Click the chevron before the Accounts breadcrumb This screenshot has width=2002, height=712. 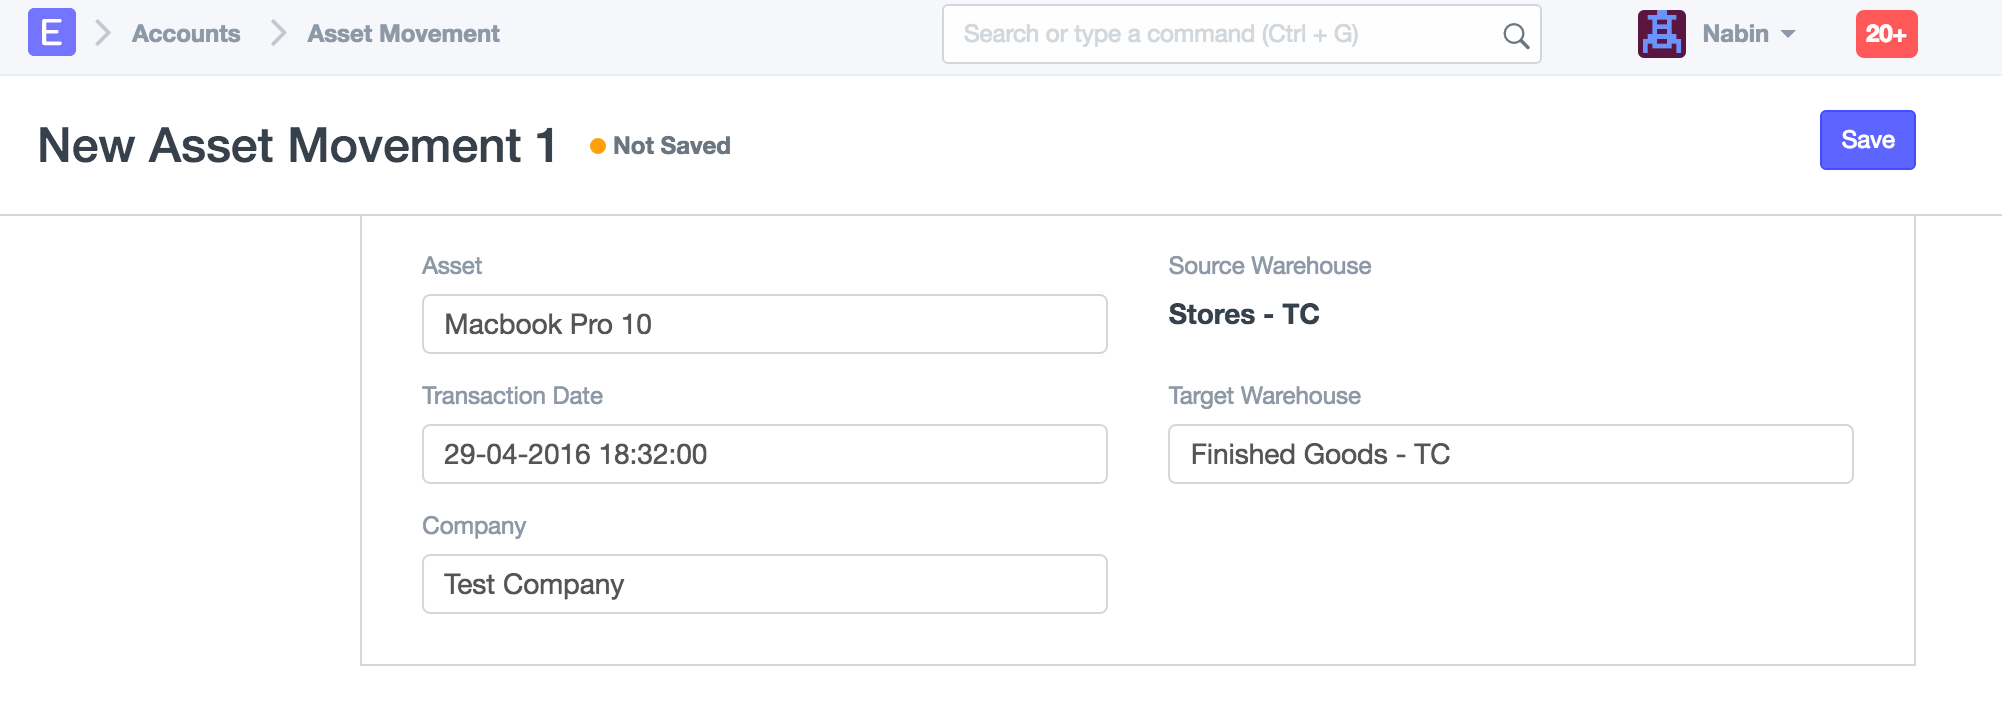102,34
